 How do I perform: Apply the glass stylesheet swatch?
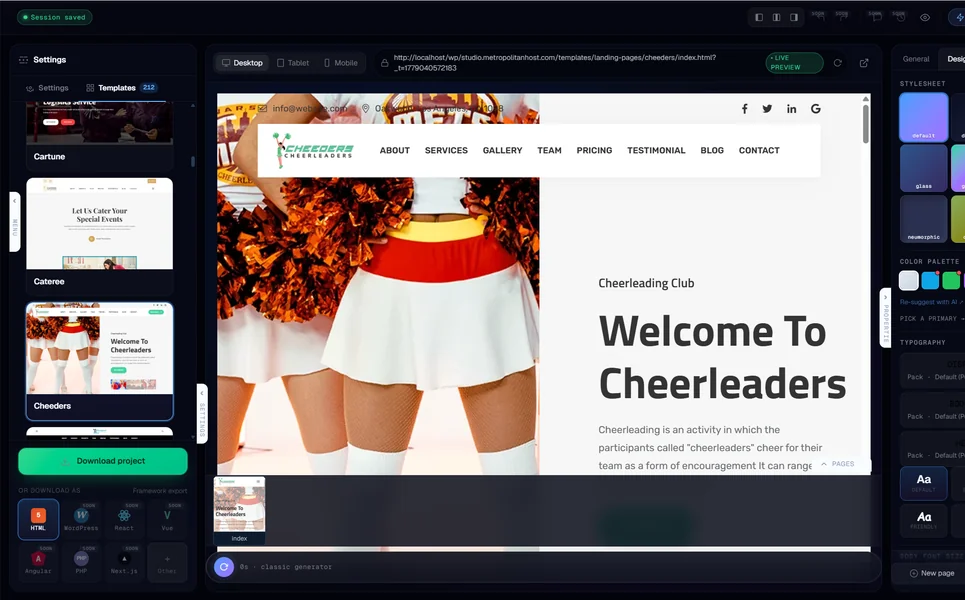(x=923, y=168)
